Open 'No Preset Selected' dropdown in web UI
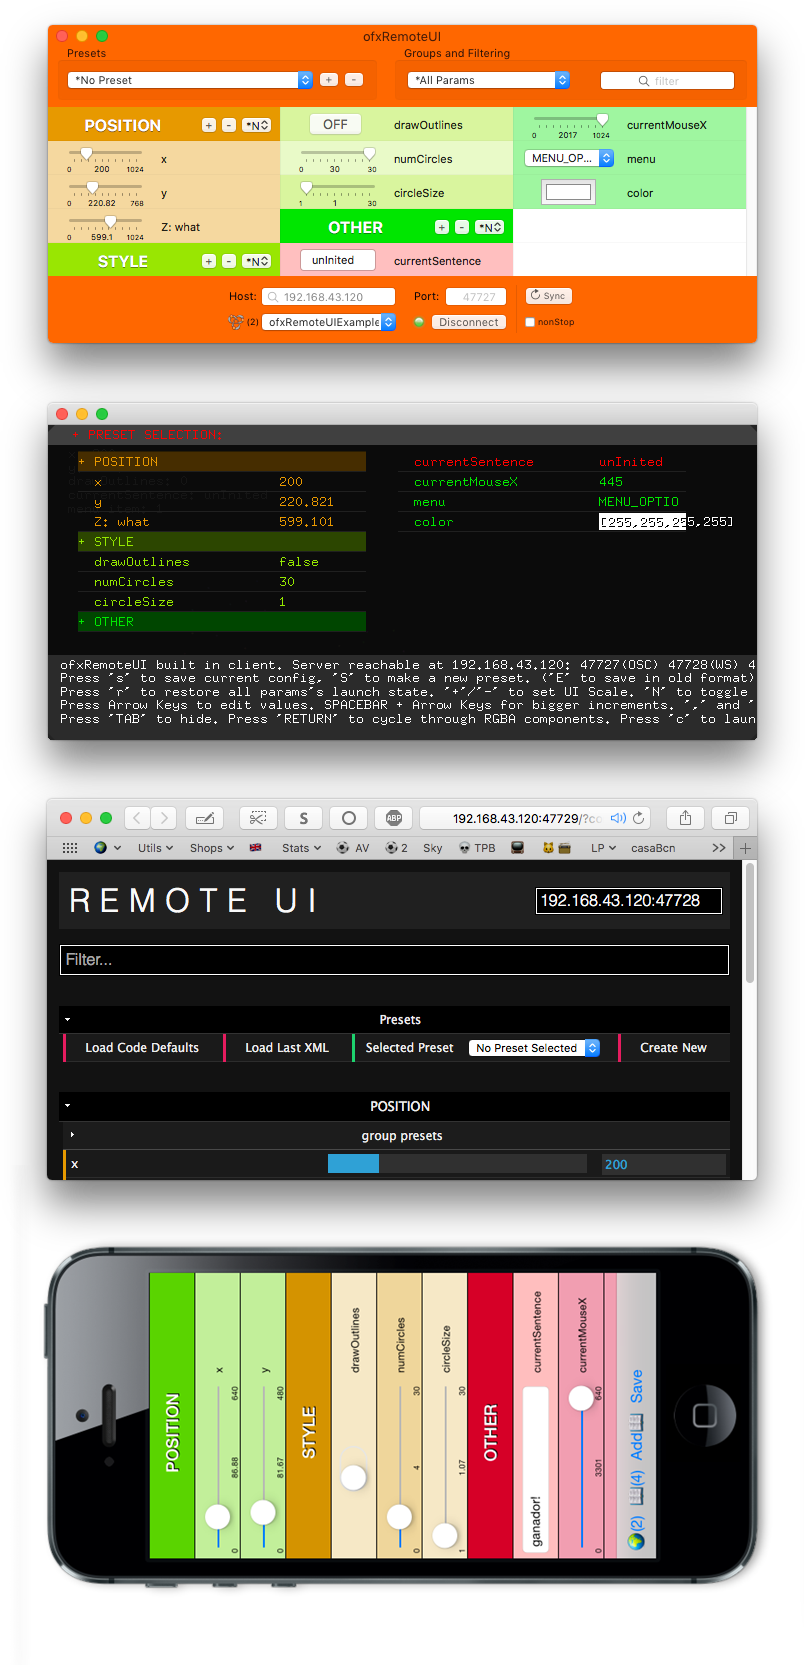This screenshot has width=805, height=1665. 534,1048
